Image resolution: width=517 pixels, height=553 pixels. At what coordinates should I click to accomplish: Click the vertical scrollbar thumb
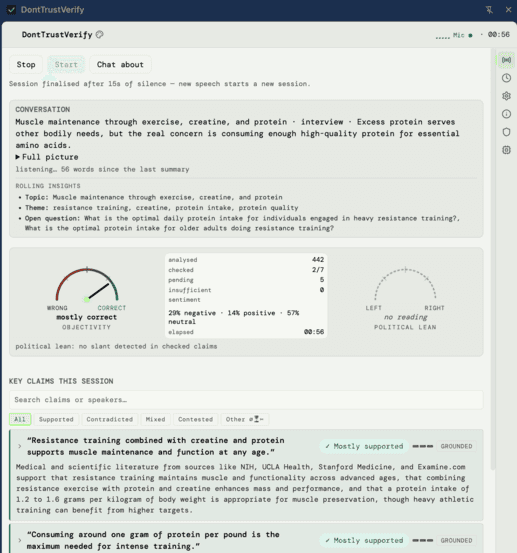click(x=493, y=259)
